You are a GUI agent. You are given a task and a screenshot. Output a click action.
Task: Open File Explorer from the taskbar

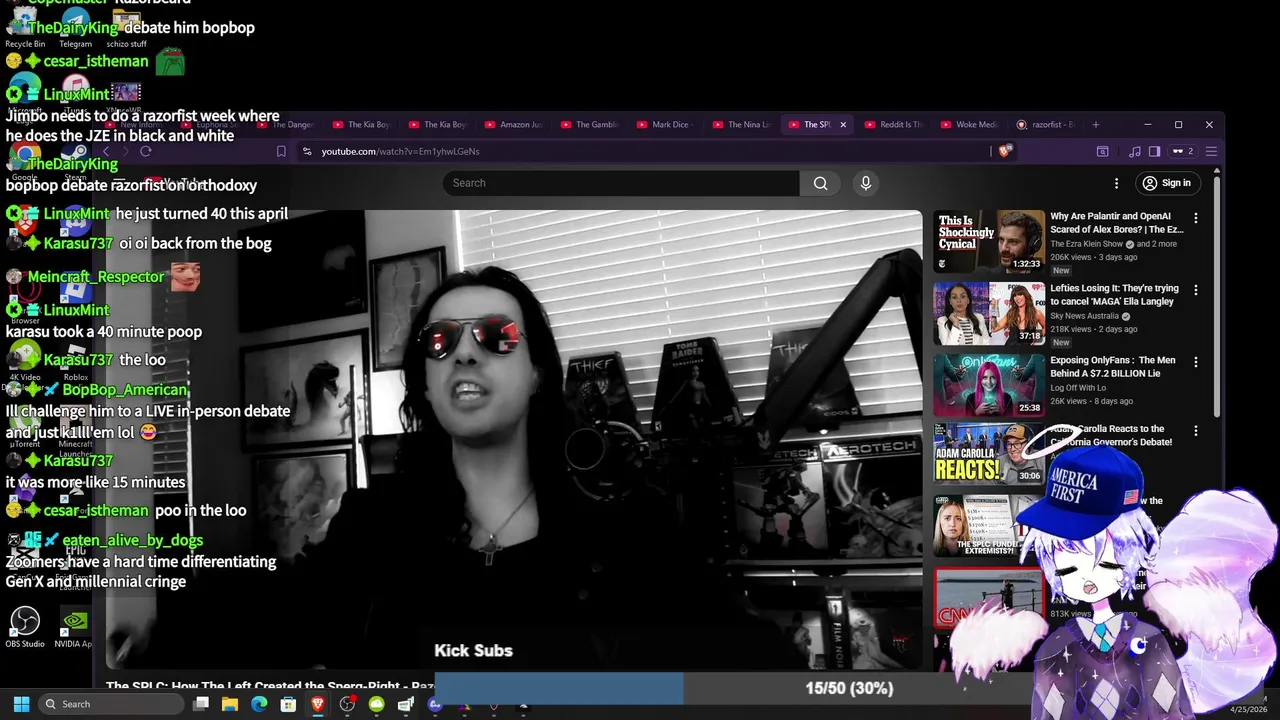click(x=230, y=704)
